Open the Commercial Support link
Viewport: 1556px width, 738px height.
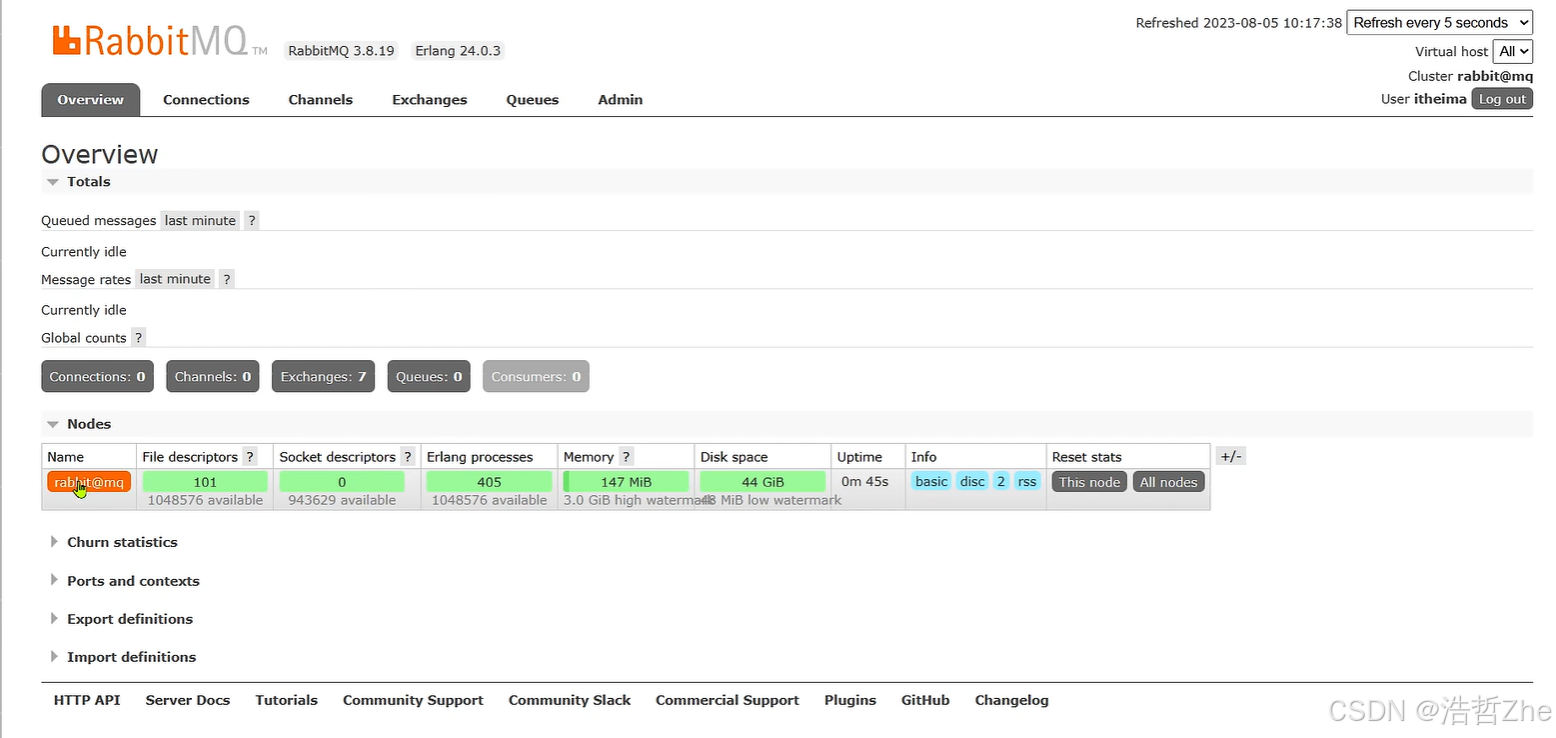727,700
